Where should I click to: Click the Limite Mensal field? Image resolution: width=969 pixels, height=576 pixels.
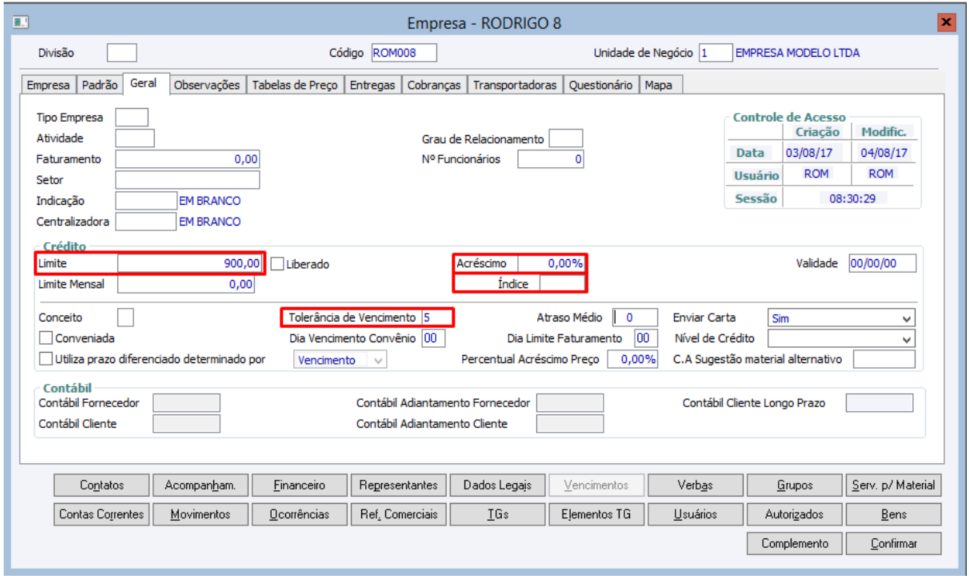point(186,284)
